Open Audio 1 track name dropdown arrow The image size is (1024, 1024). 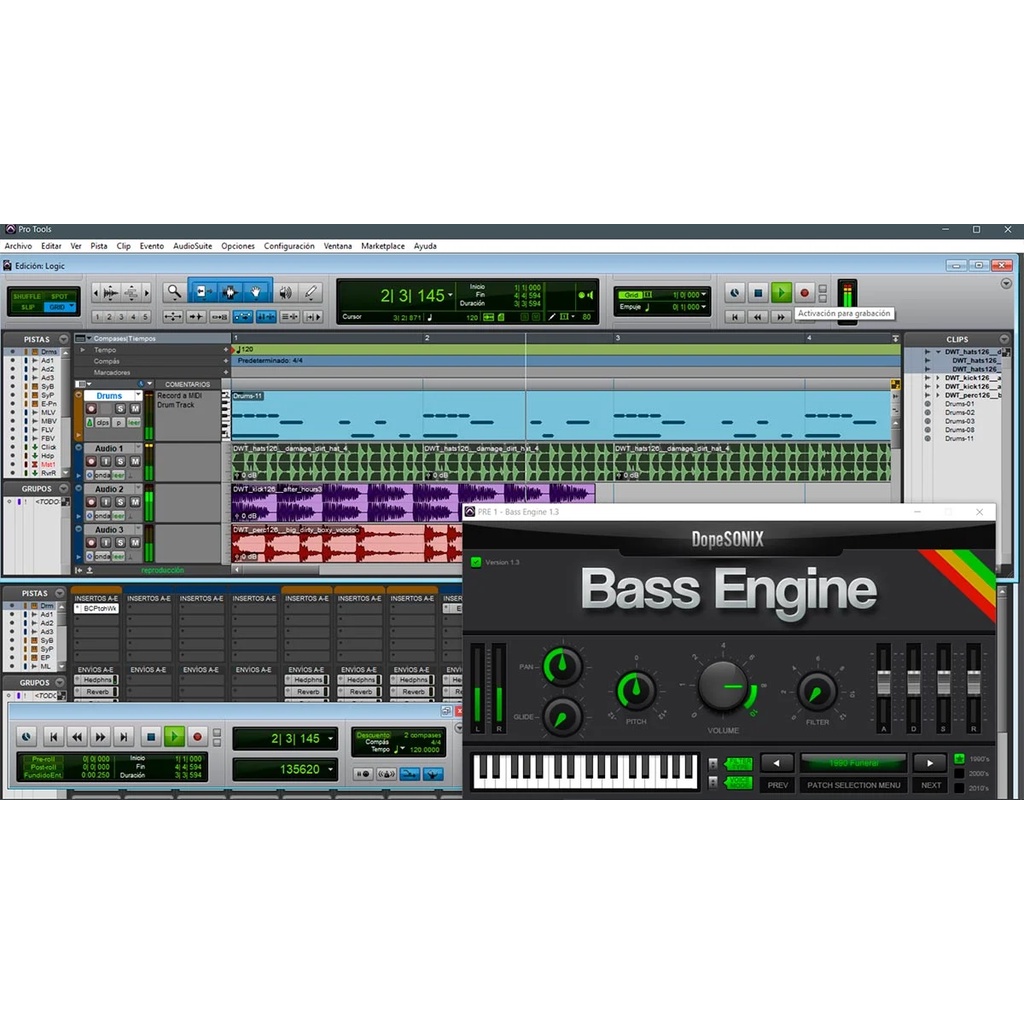pyautogui.click(x=138, y=448)
